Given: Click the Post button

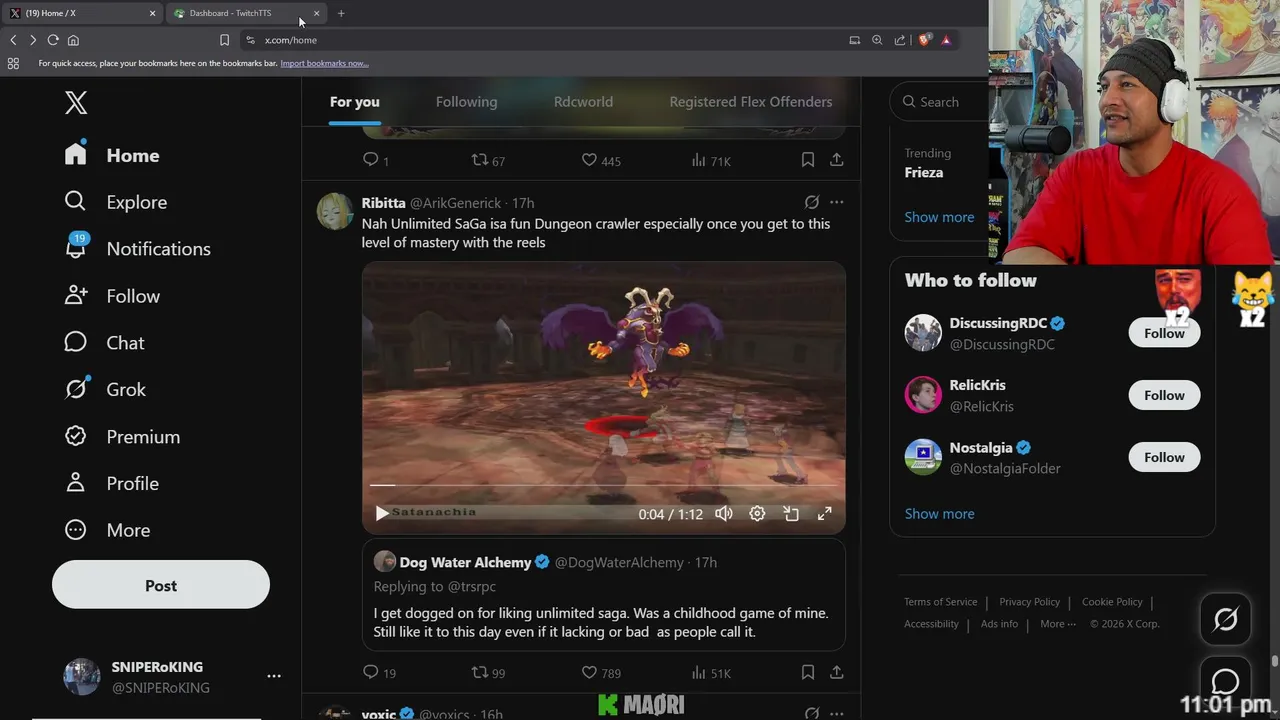Looking at the screenshot, I should click(161, 585).
